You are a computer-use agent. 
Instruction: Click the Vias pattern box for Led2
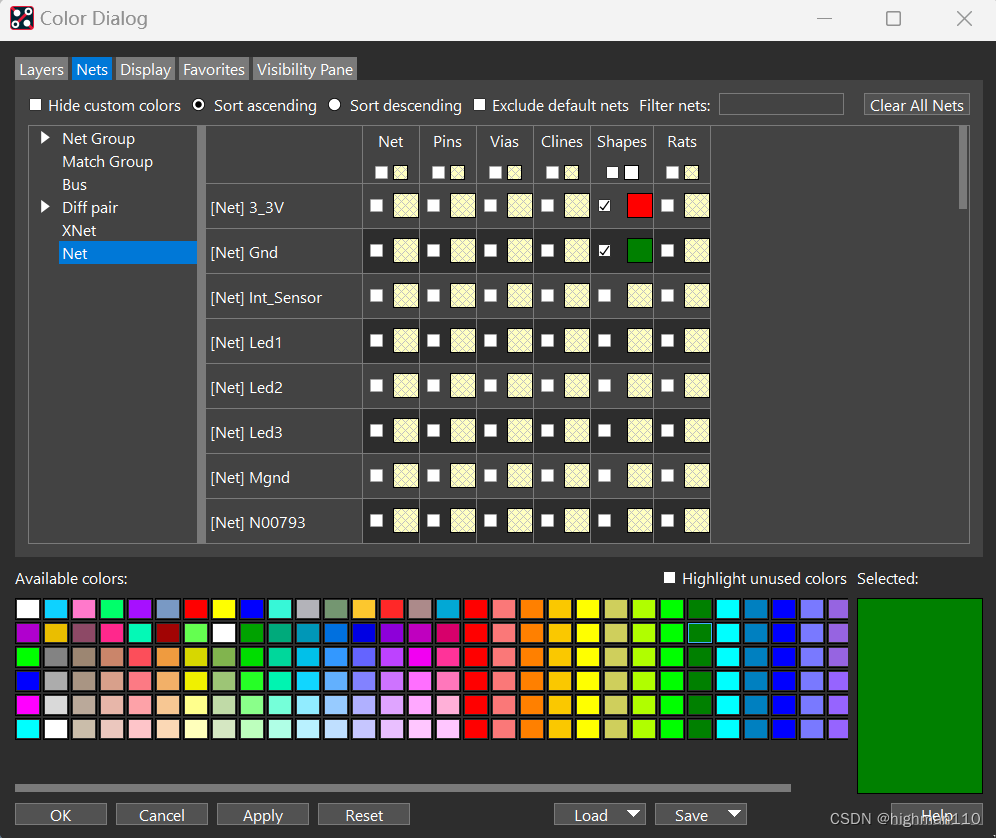coord(520,386)
